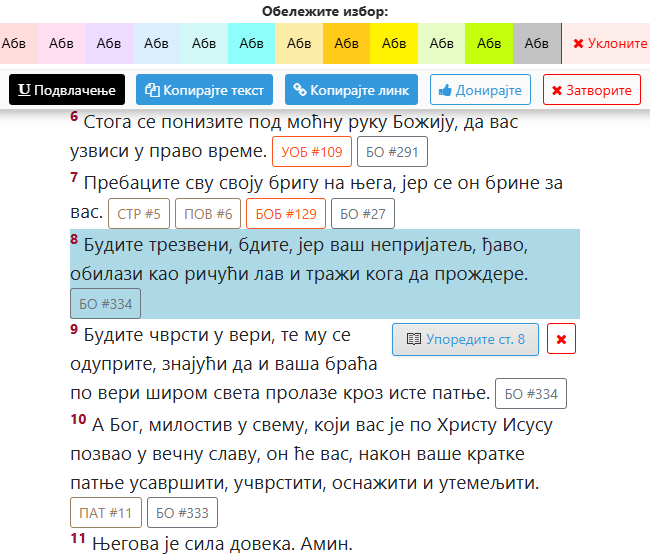Viewport: 650px width, 560px height.
Task: Open the СТР #5 tag
Action: pyautogui.click(x=139, y=213)
